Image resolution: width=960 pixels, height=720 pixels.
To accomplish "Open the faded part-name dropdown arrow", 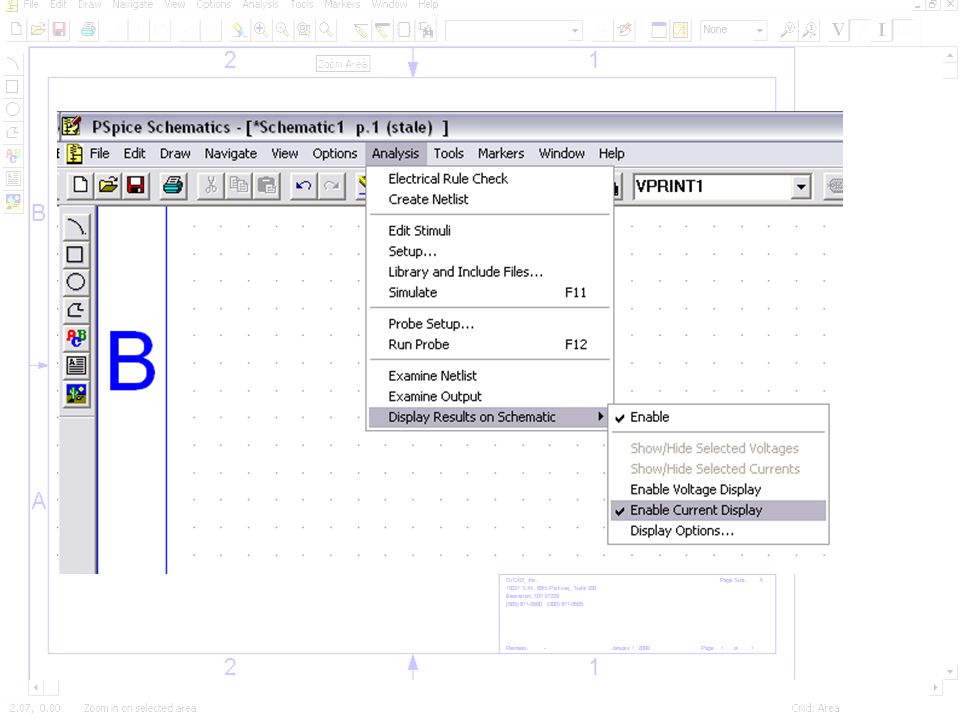I will pyautogui.click(x=574, y=30).
